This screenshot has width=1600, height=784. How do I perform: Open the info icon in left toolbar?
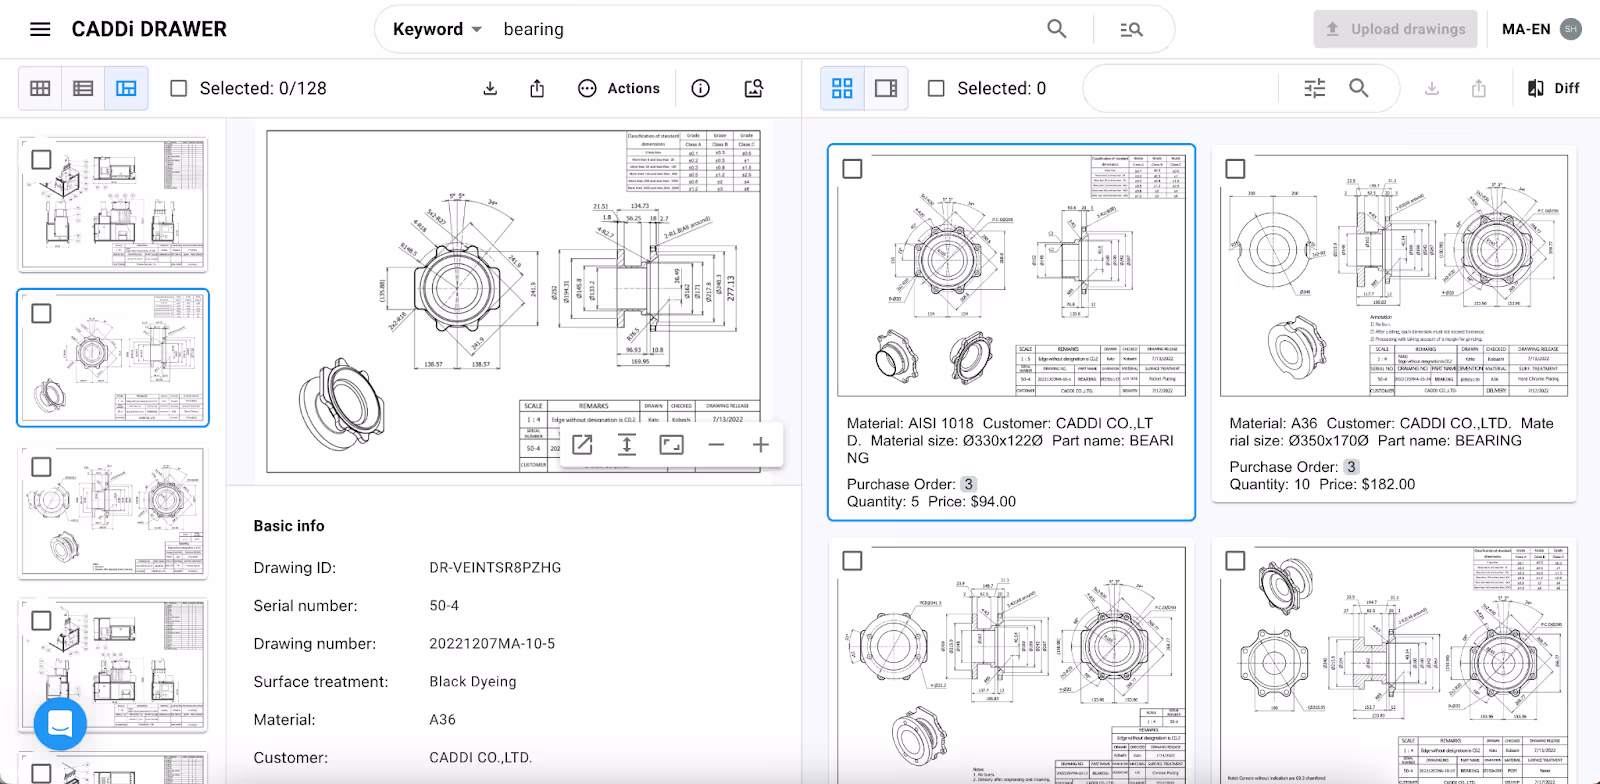[x=701, y=88]
